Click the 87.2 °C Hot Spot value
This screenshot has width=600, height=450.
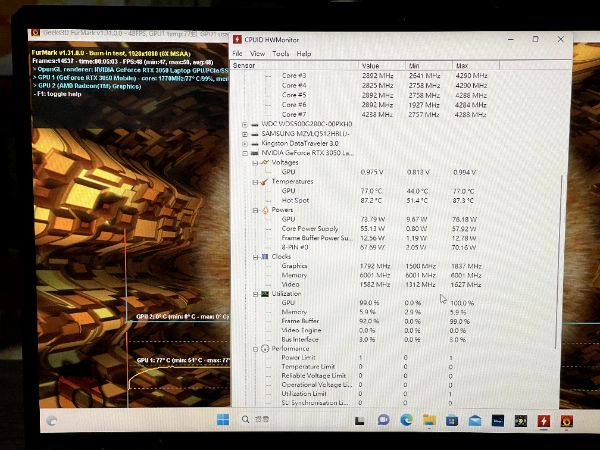[x=371, y=201]
